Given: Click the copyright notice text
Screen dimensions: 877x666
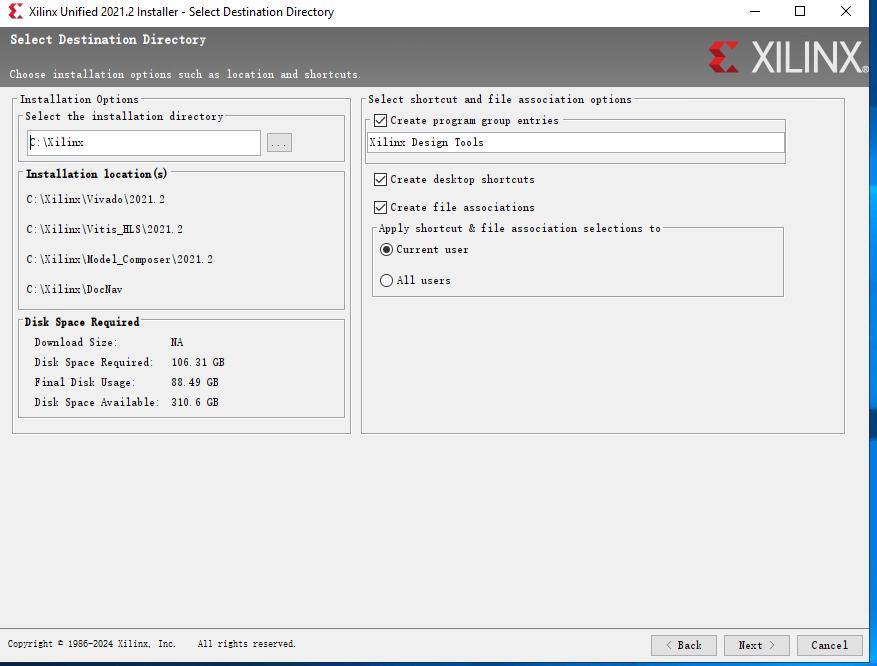Looking at the screenshot, I should point(152,644).
